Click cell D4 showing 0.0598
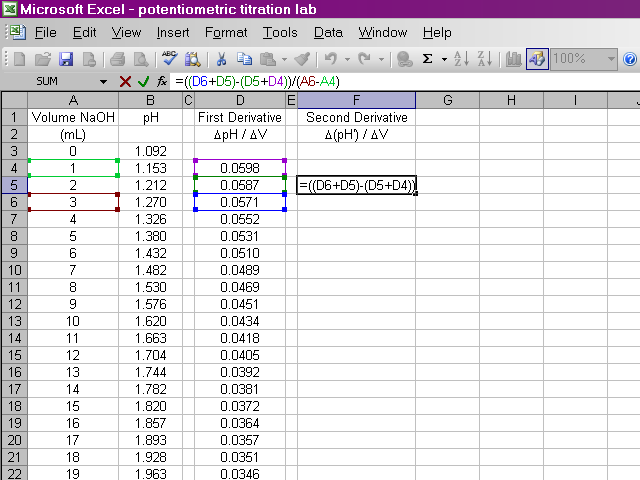Viewport: 640px width, 480px height. [x=240, y=168]
